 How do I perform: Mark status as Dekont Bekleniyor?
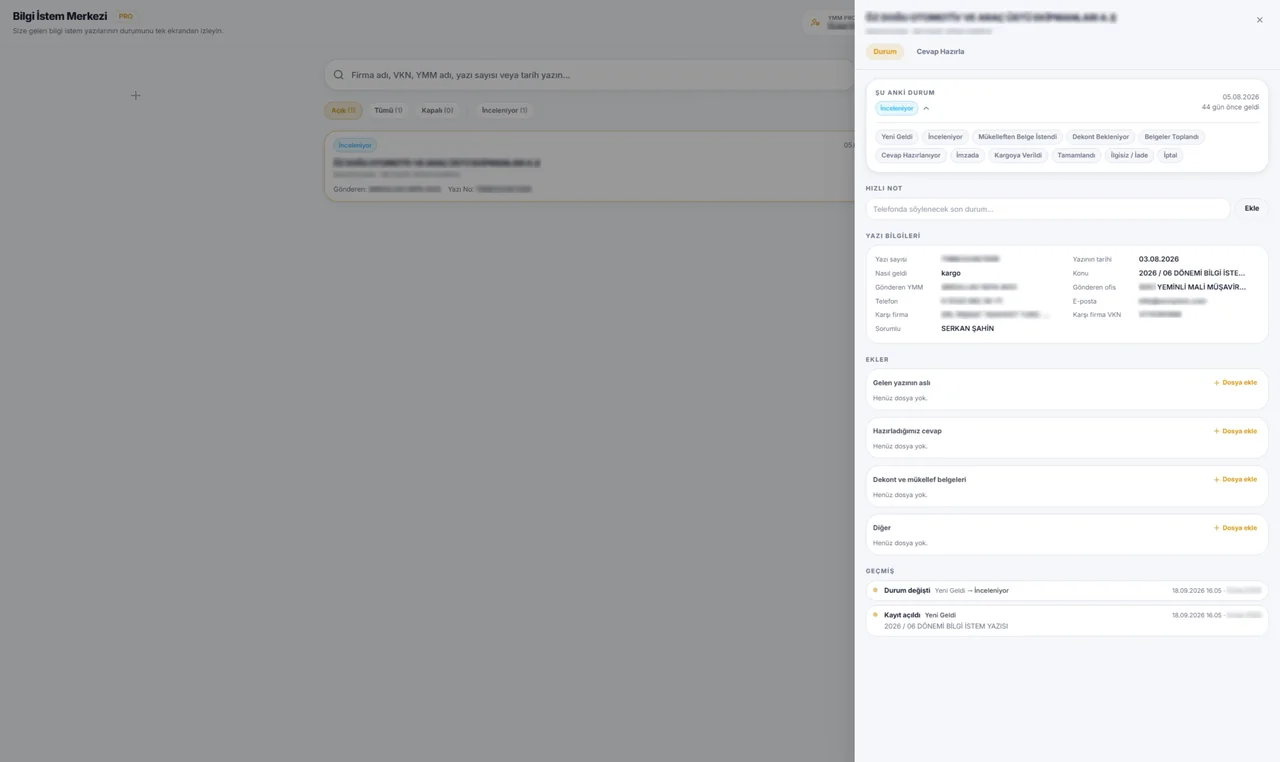tap(1100, 137)
